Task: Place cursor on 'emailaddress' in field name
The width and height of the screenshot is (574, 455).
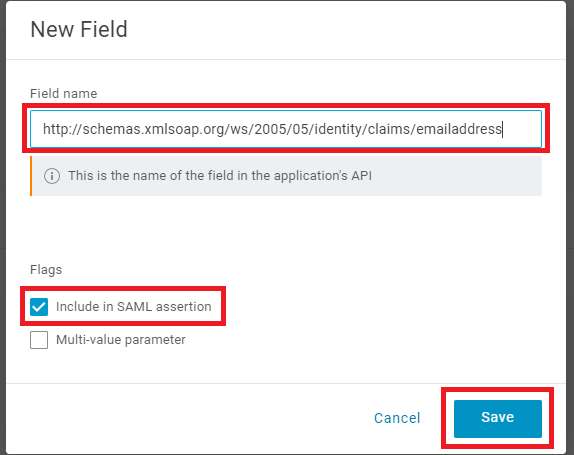Action: (459, 129)
